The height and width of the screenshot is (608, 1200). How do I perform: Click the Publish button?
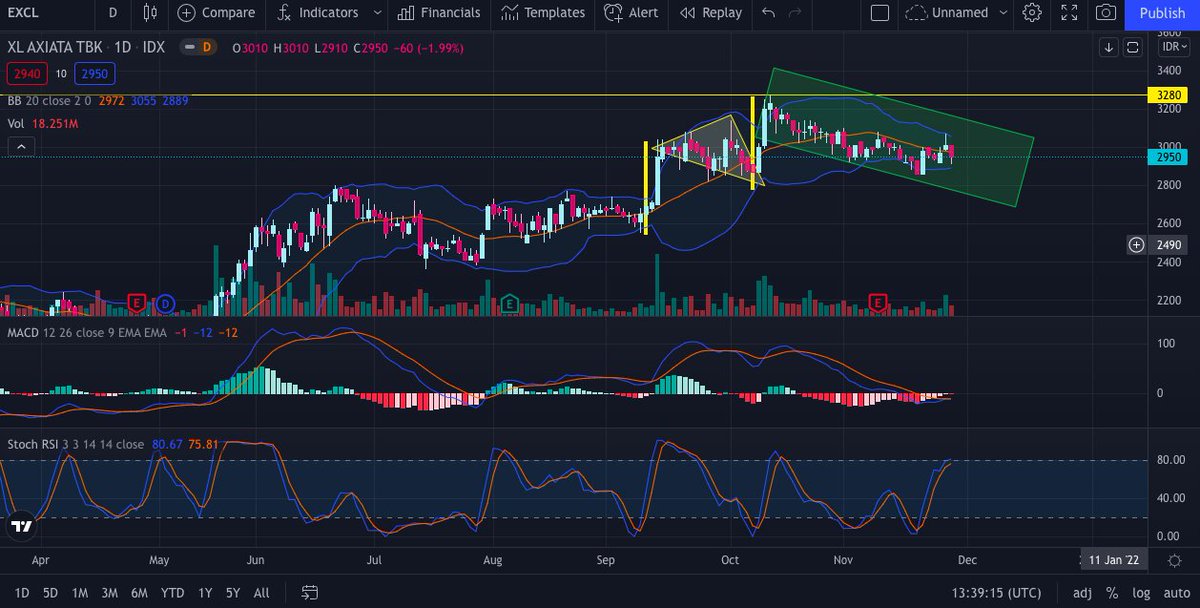pos(1162,13)
